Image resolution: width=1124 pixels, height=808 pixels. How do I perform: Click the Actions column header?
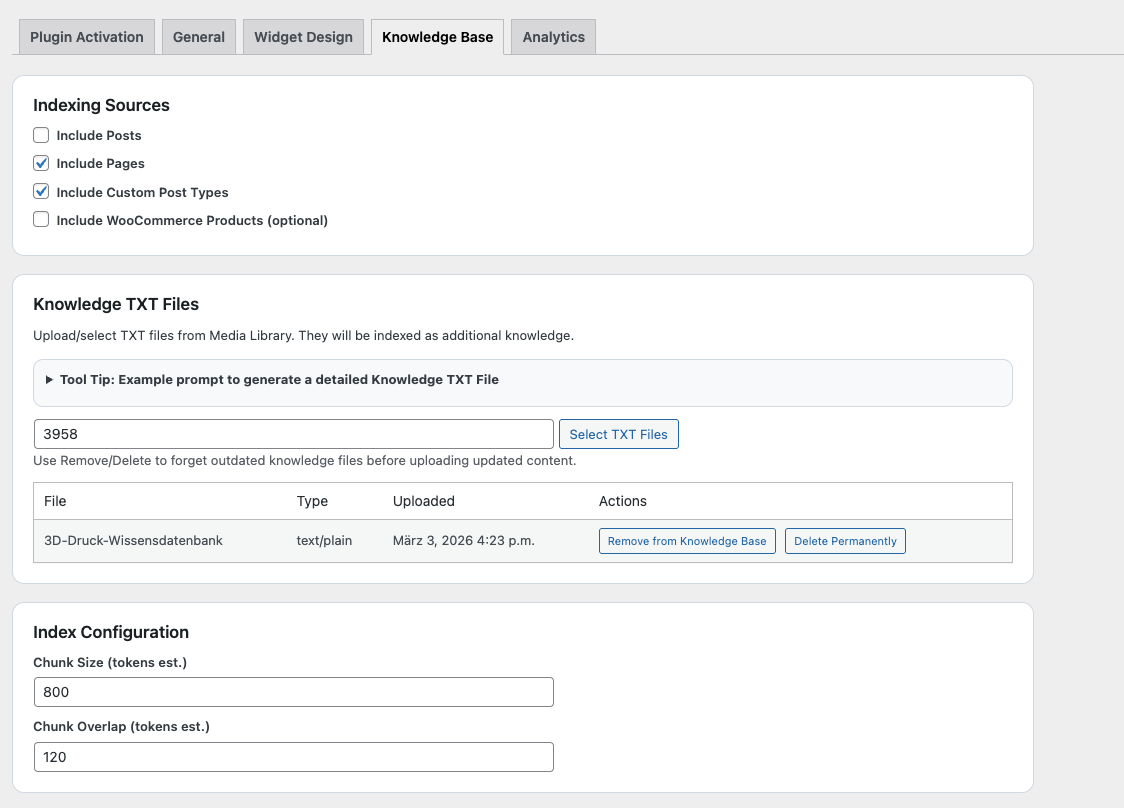click(623, 501)
